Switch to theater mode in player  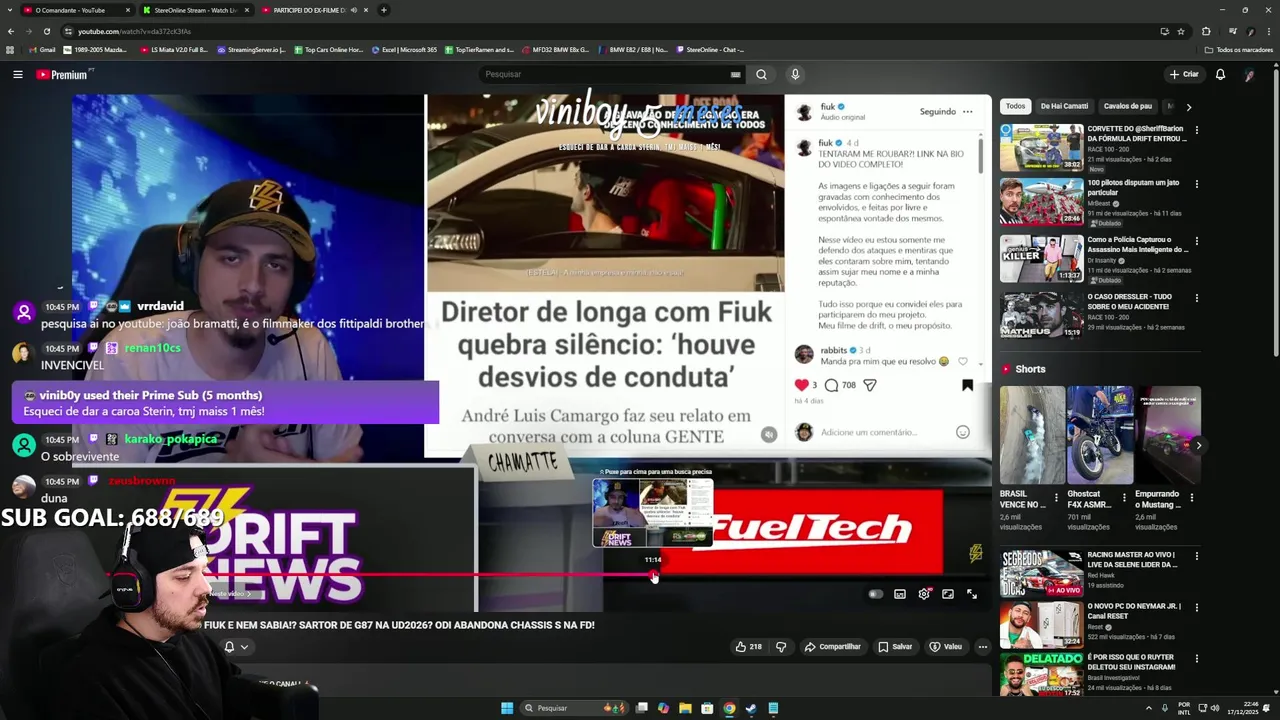[x=948, y=594]
